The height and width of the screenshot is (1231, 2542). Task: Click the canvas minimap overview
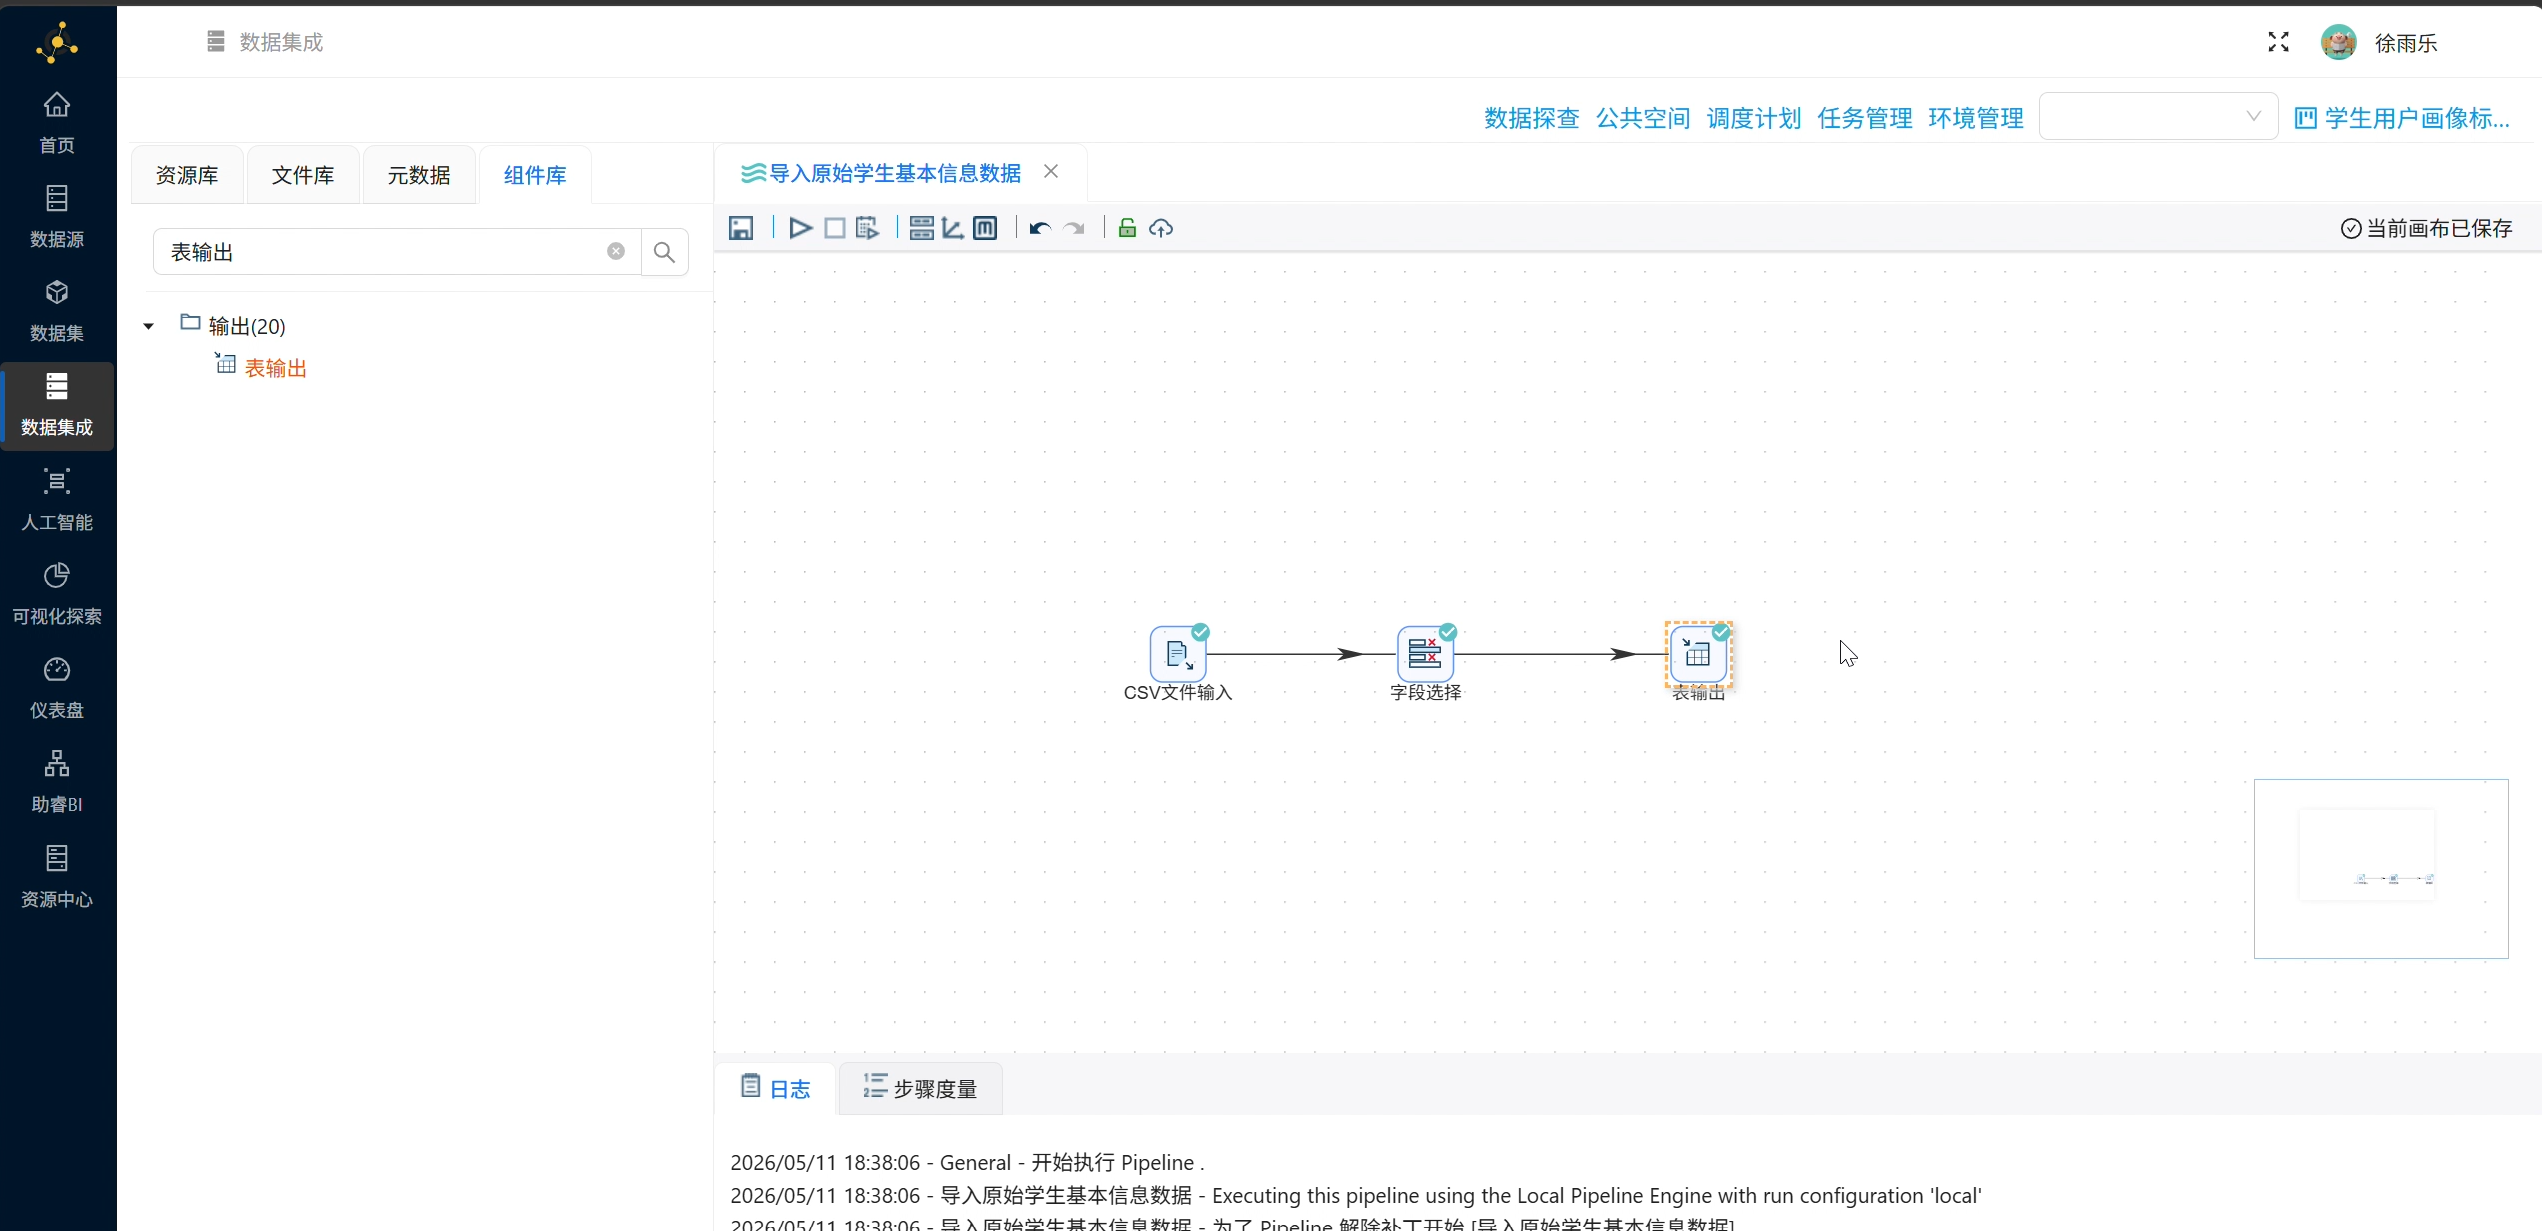[x=2380, y=868]
